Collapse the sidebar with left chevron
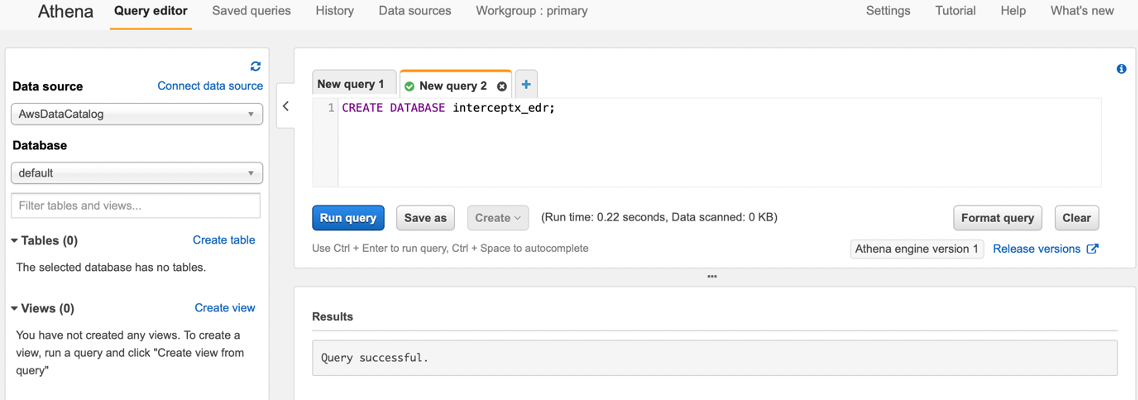This screenshot has height=400, width=1138. 286,106
